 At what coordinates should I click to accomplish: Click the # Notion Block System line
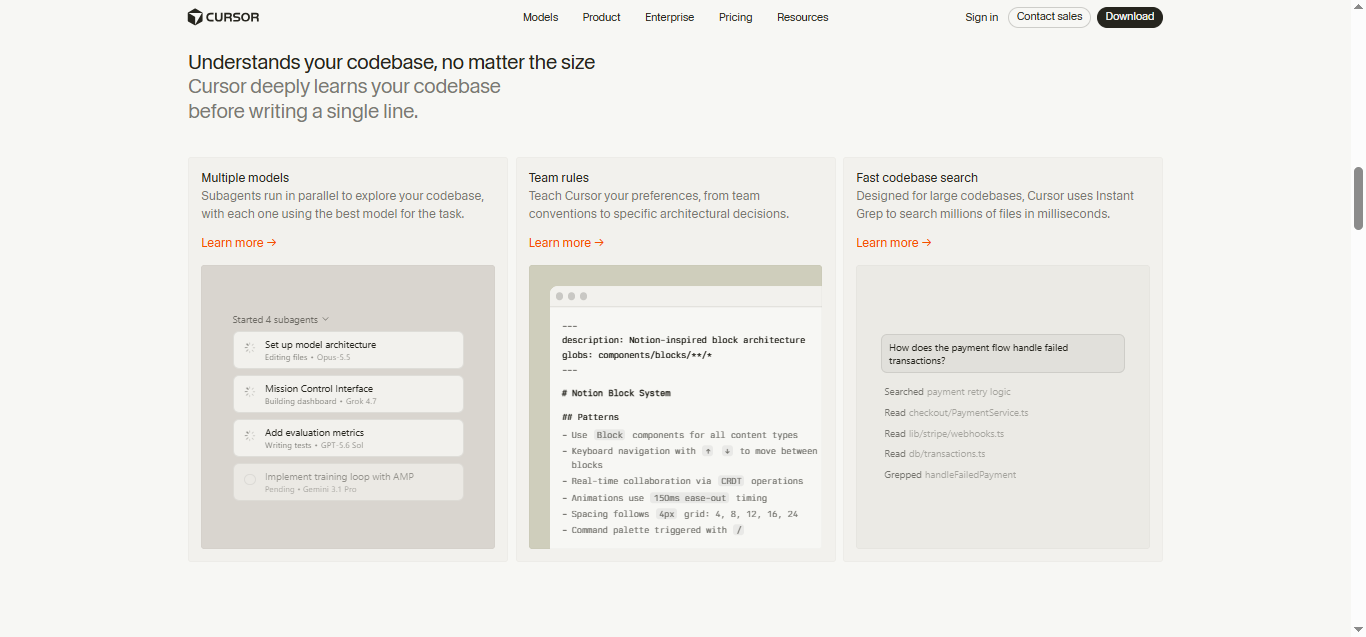(616, 393)
